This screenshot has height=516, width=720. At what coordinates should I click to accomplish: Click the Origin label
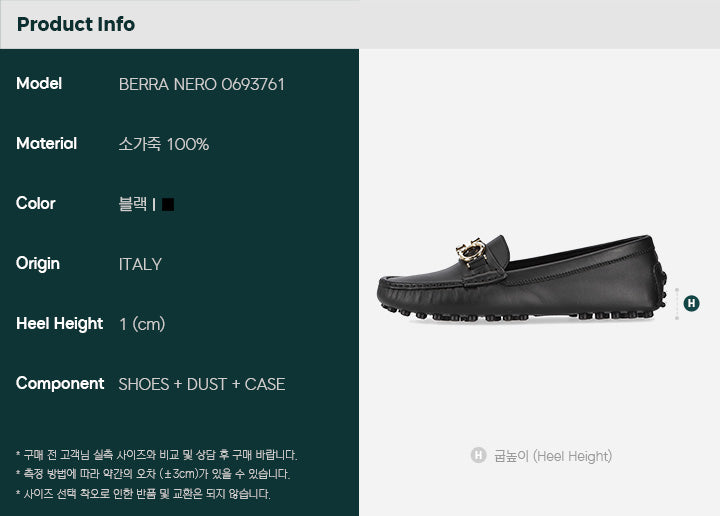[x=38, y=264]
